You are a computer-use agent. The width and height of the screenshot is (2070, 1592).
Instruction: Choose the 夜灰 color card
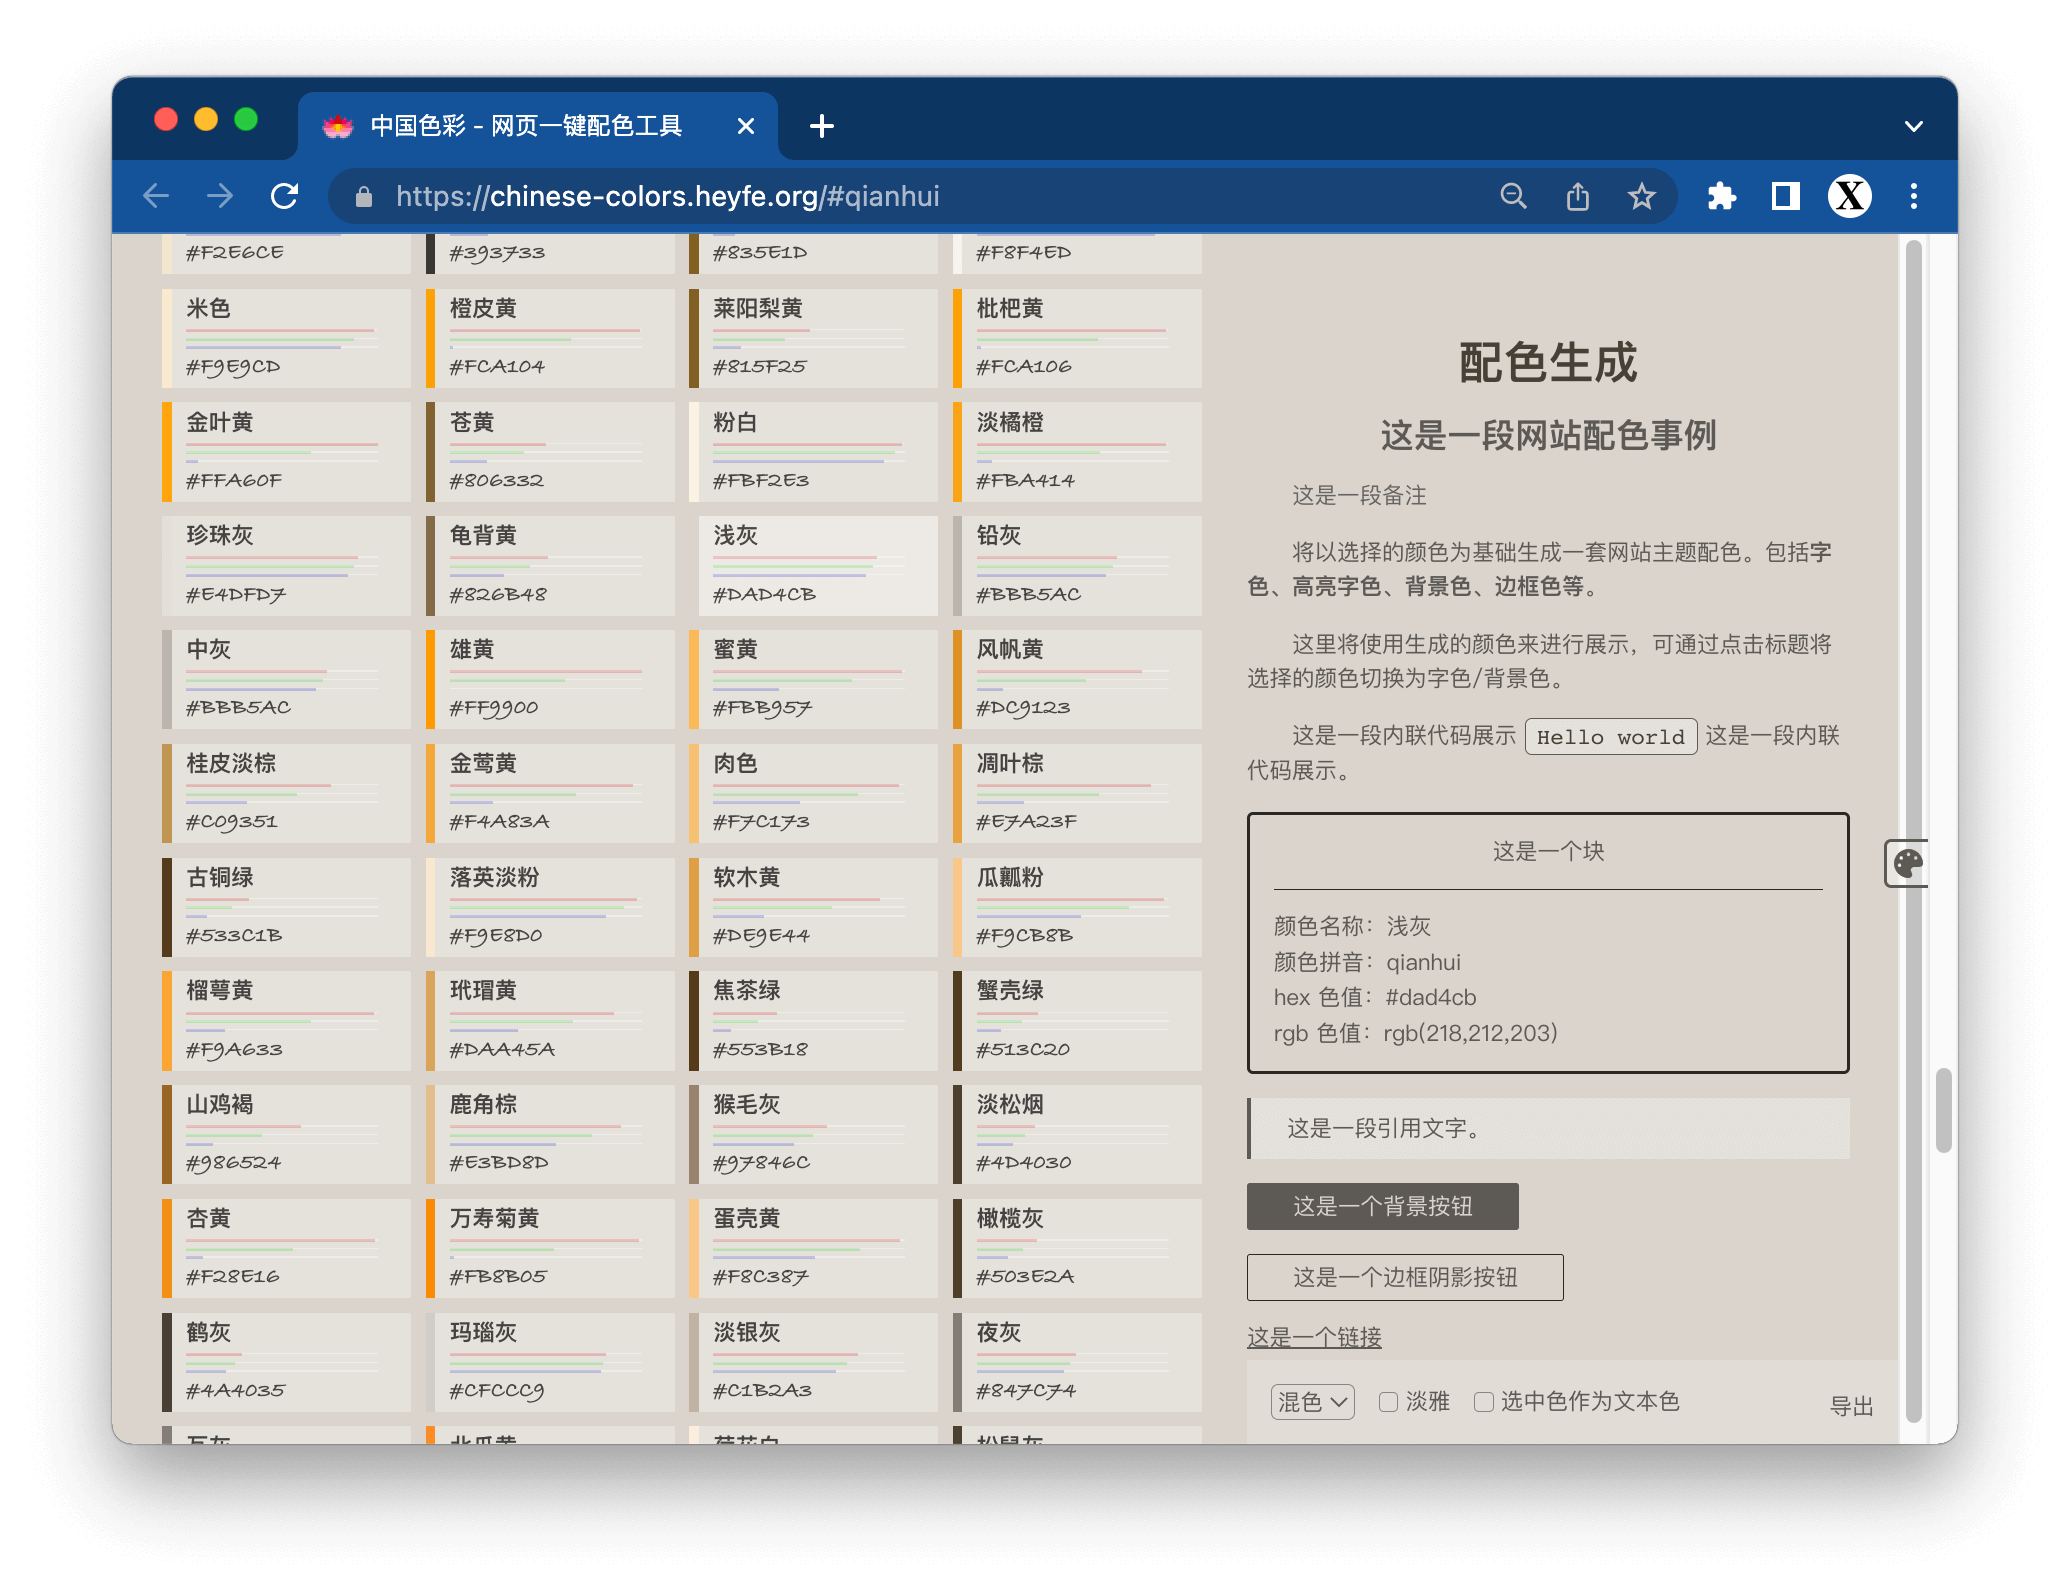click(1078, 1362)
